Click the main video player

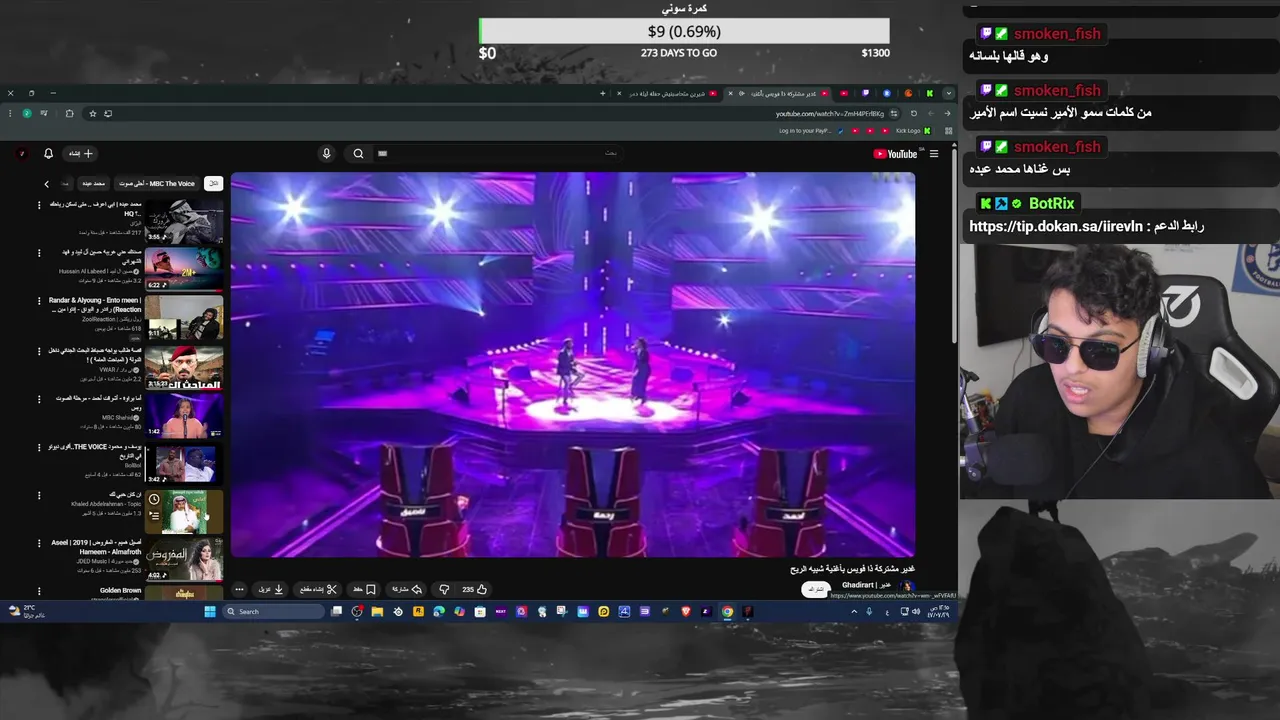pyautogui.click(x=573, y=365)
